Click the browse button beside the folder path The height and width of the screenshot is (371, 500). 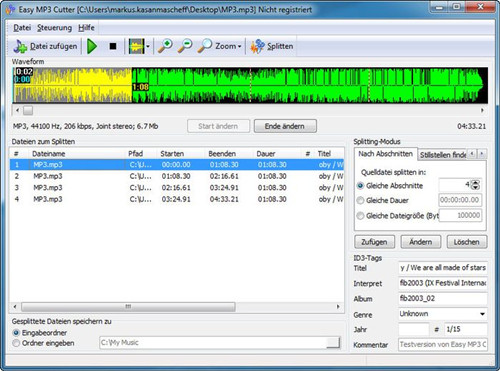pos(333,343)
